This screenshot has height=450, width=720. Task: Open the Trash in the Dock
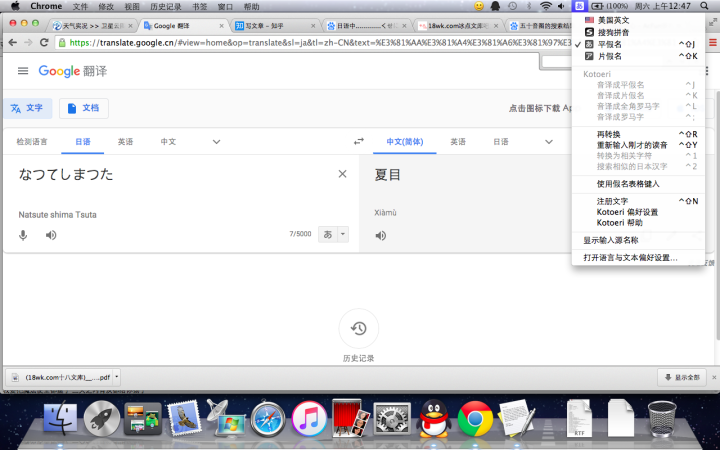pyautogui.click(x=662, y=418)
